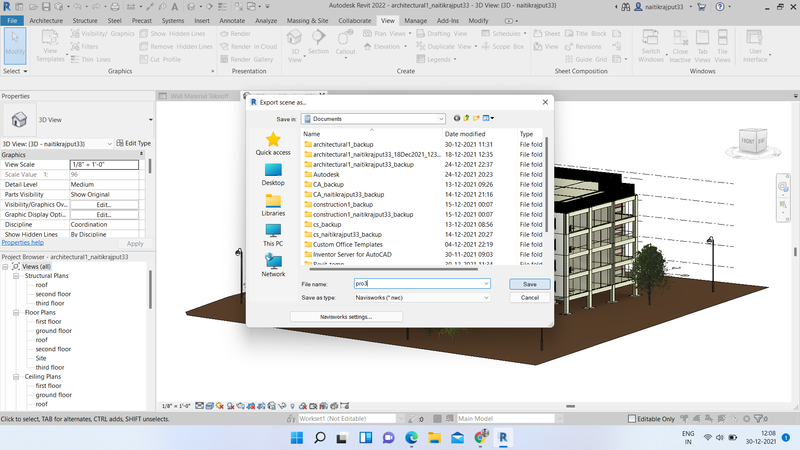Collapse the Ceiling Plans tree node
The width and height of the screenshot is (800, 450).
(16, 377)
